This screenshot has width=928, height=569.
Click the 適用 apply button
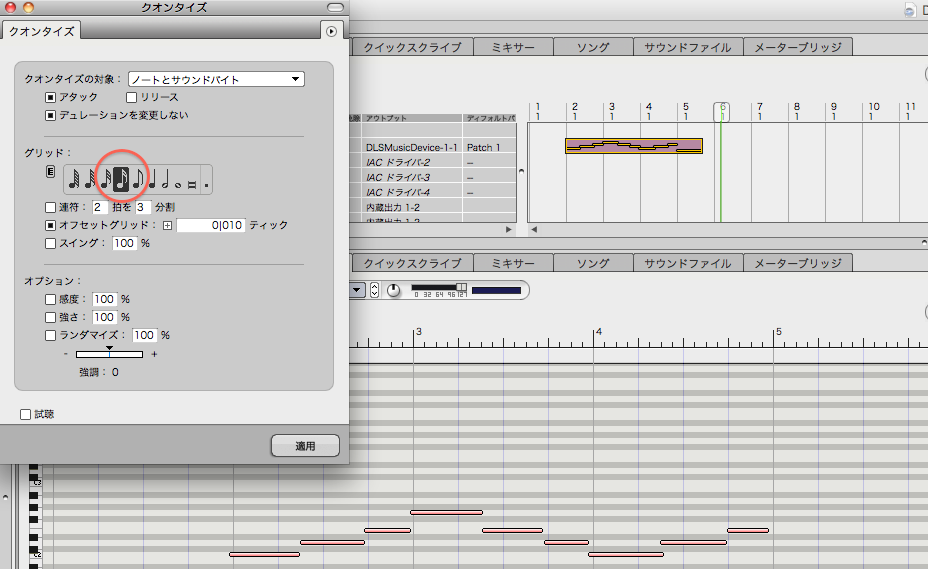coord(305,446)
